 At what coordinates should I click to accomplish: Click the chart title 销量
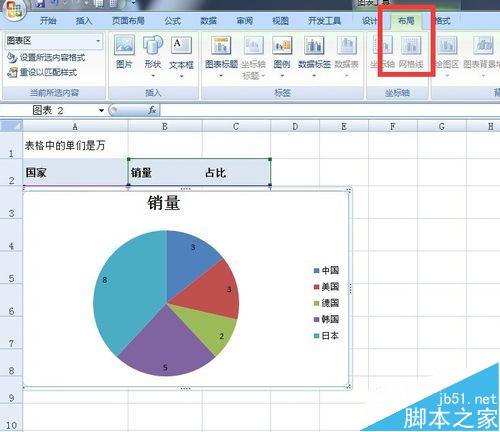164,203
